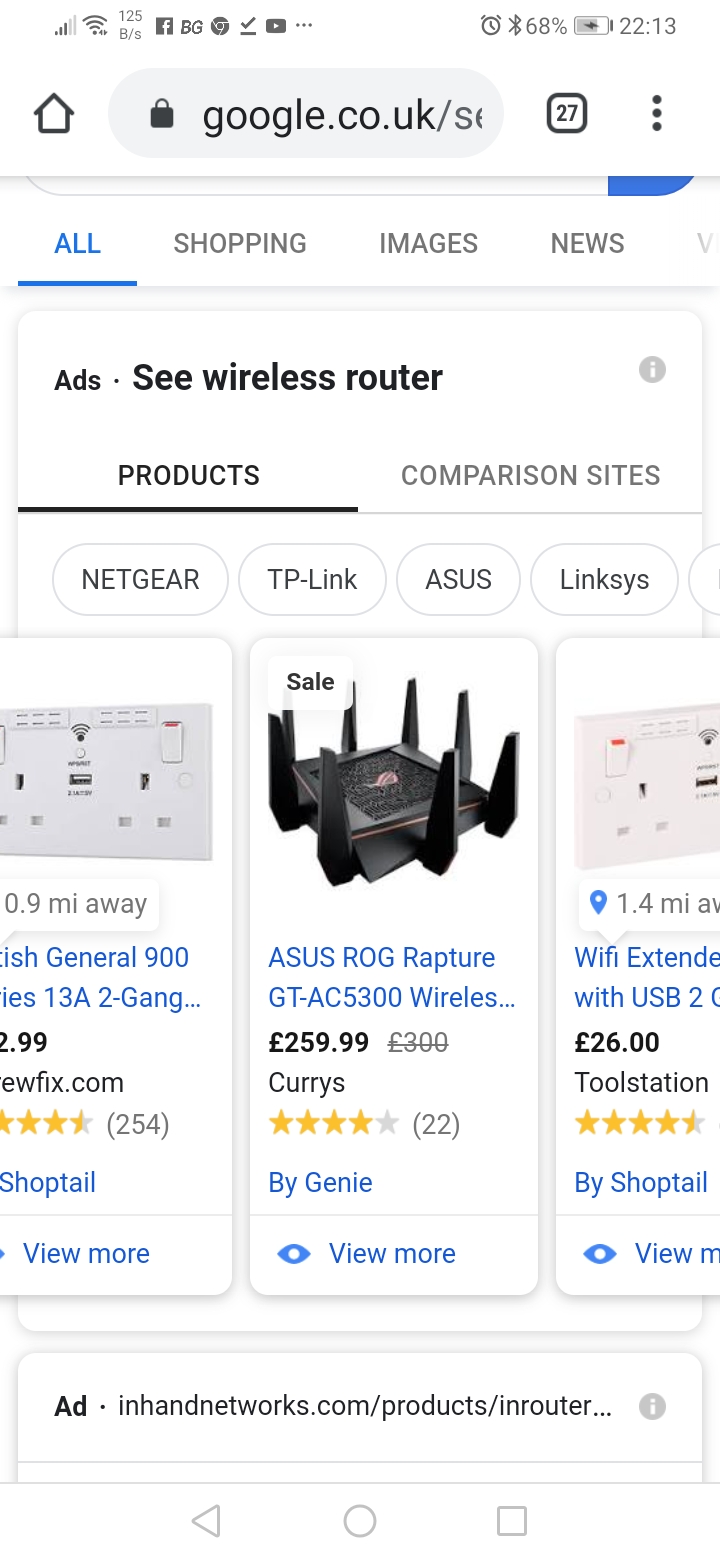Tap the Android recent apps square button
The image size is (720, 1560).
click(512, 1521)
